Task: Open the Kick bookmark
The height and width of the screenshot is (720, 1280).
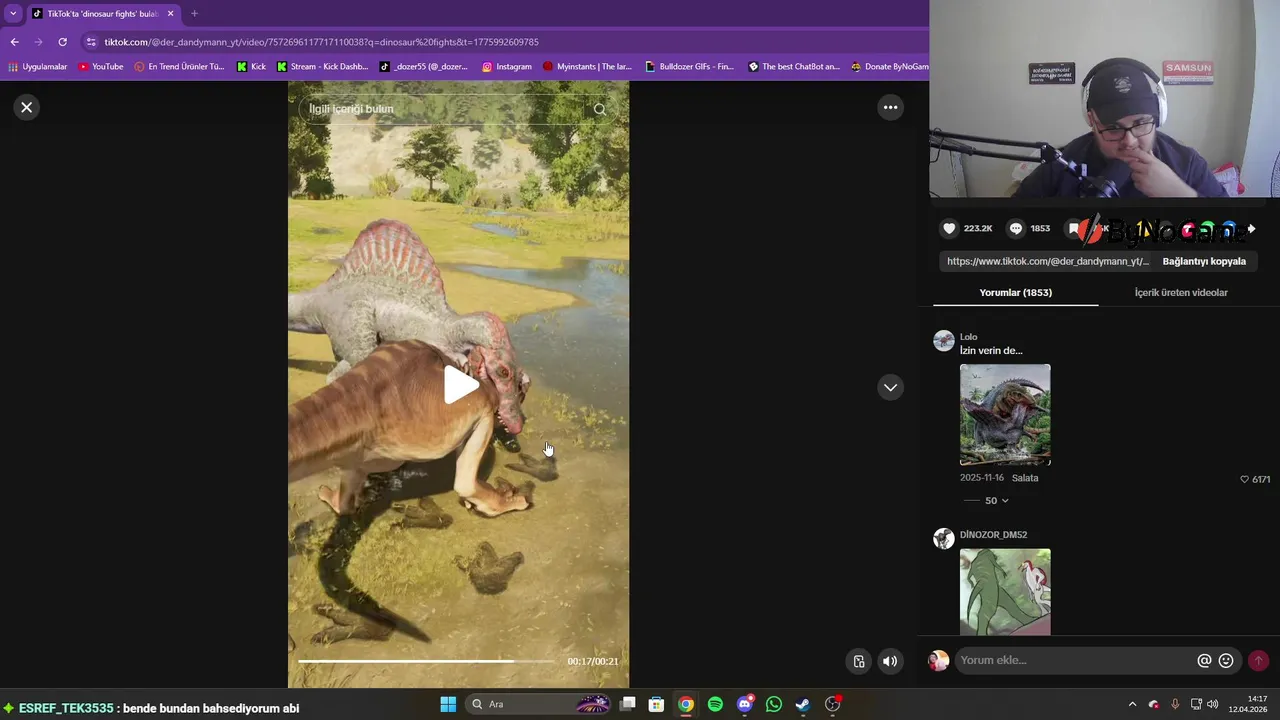Action: (251, 67)
